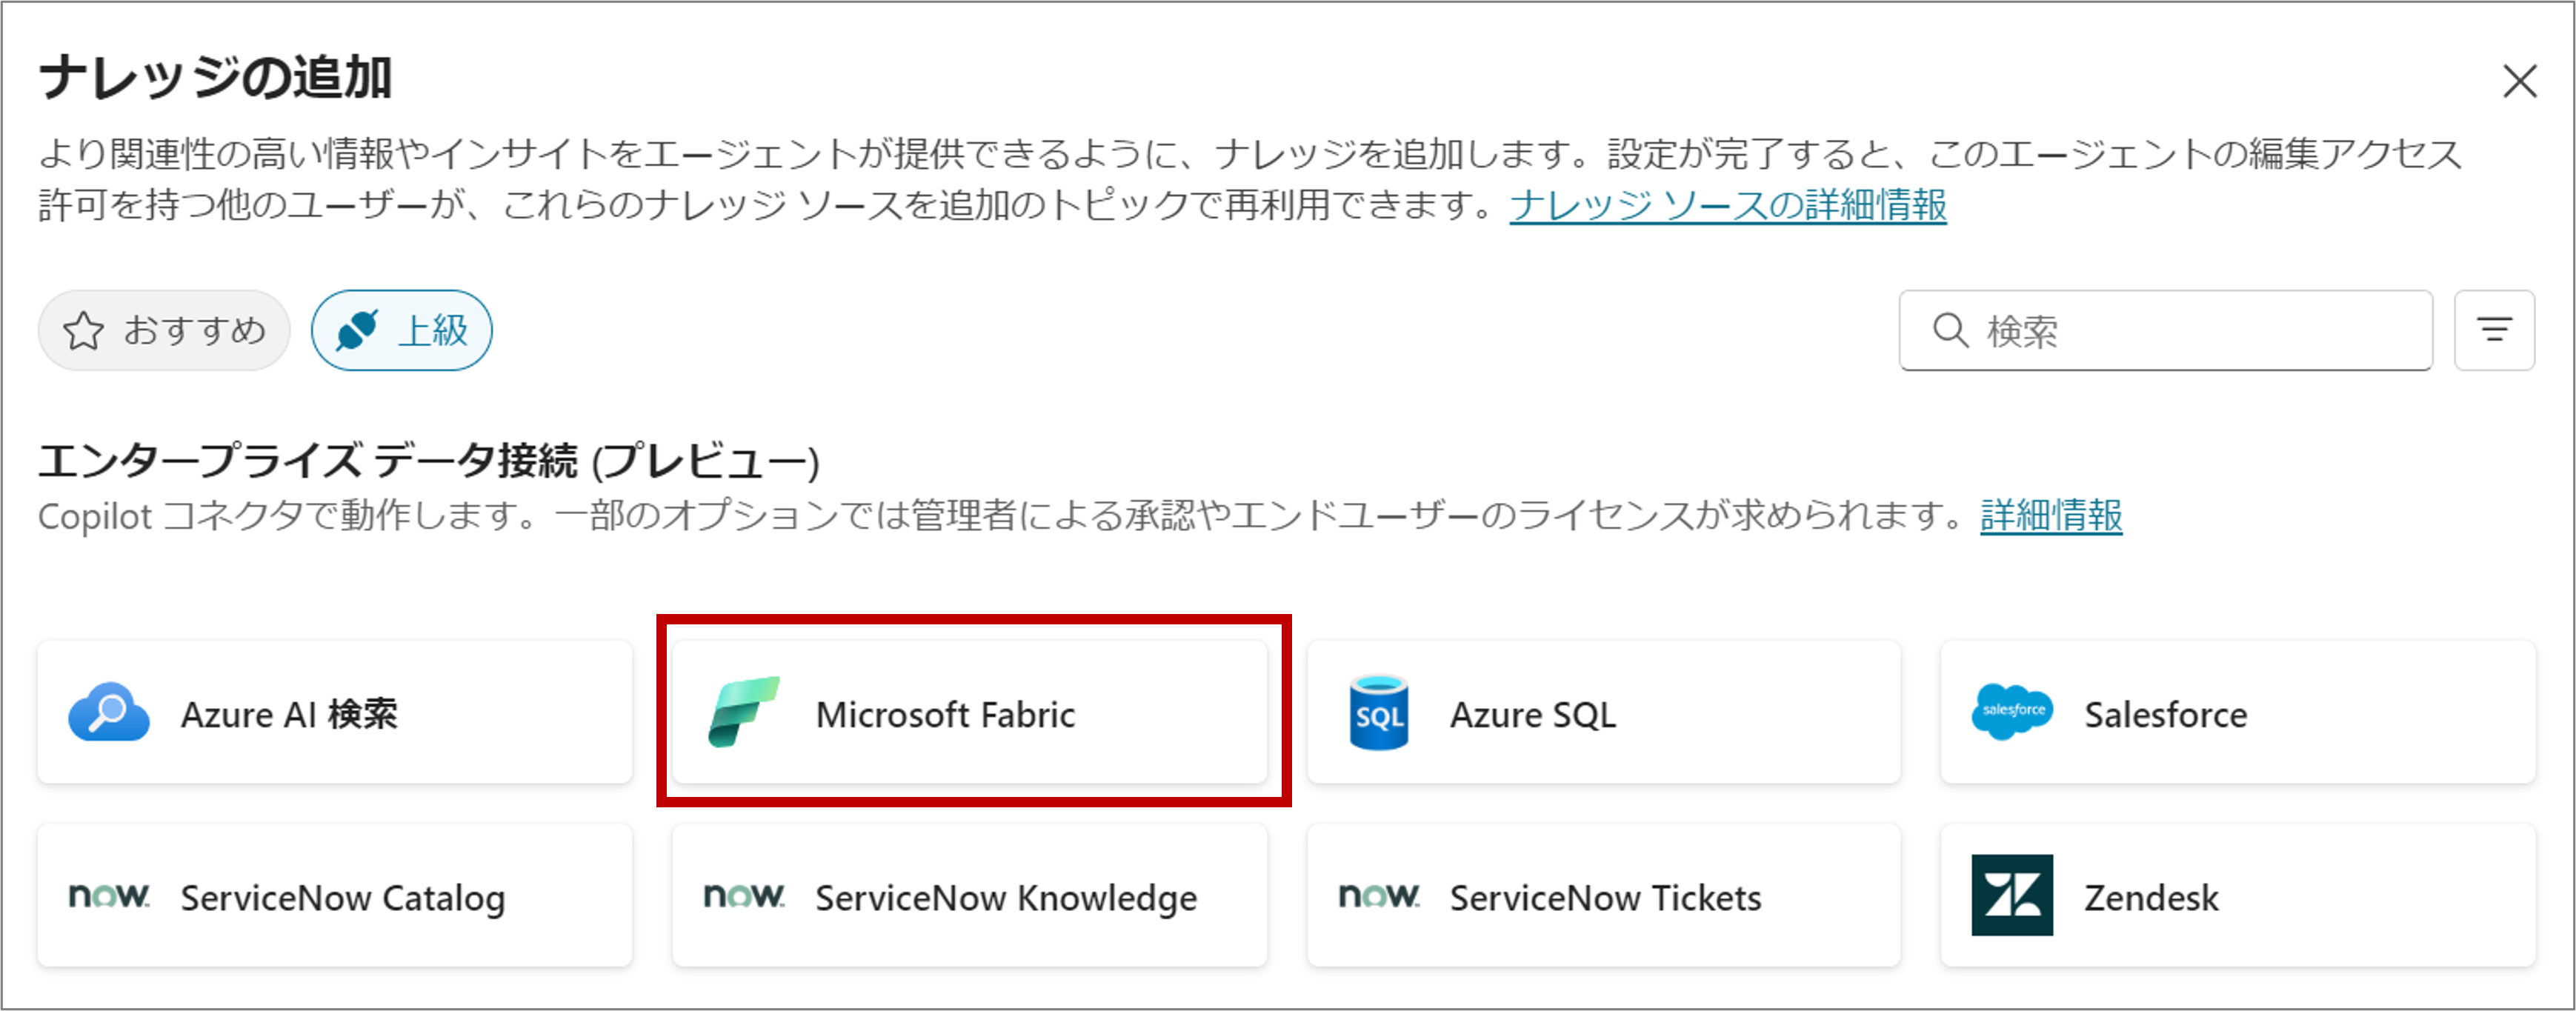Select the Zendesk card label

[x=2151, y=898]
